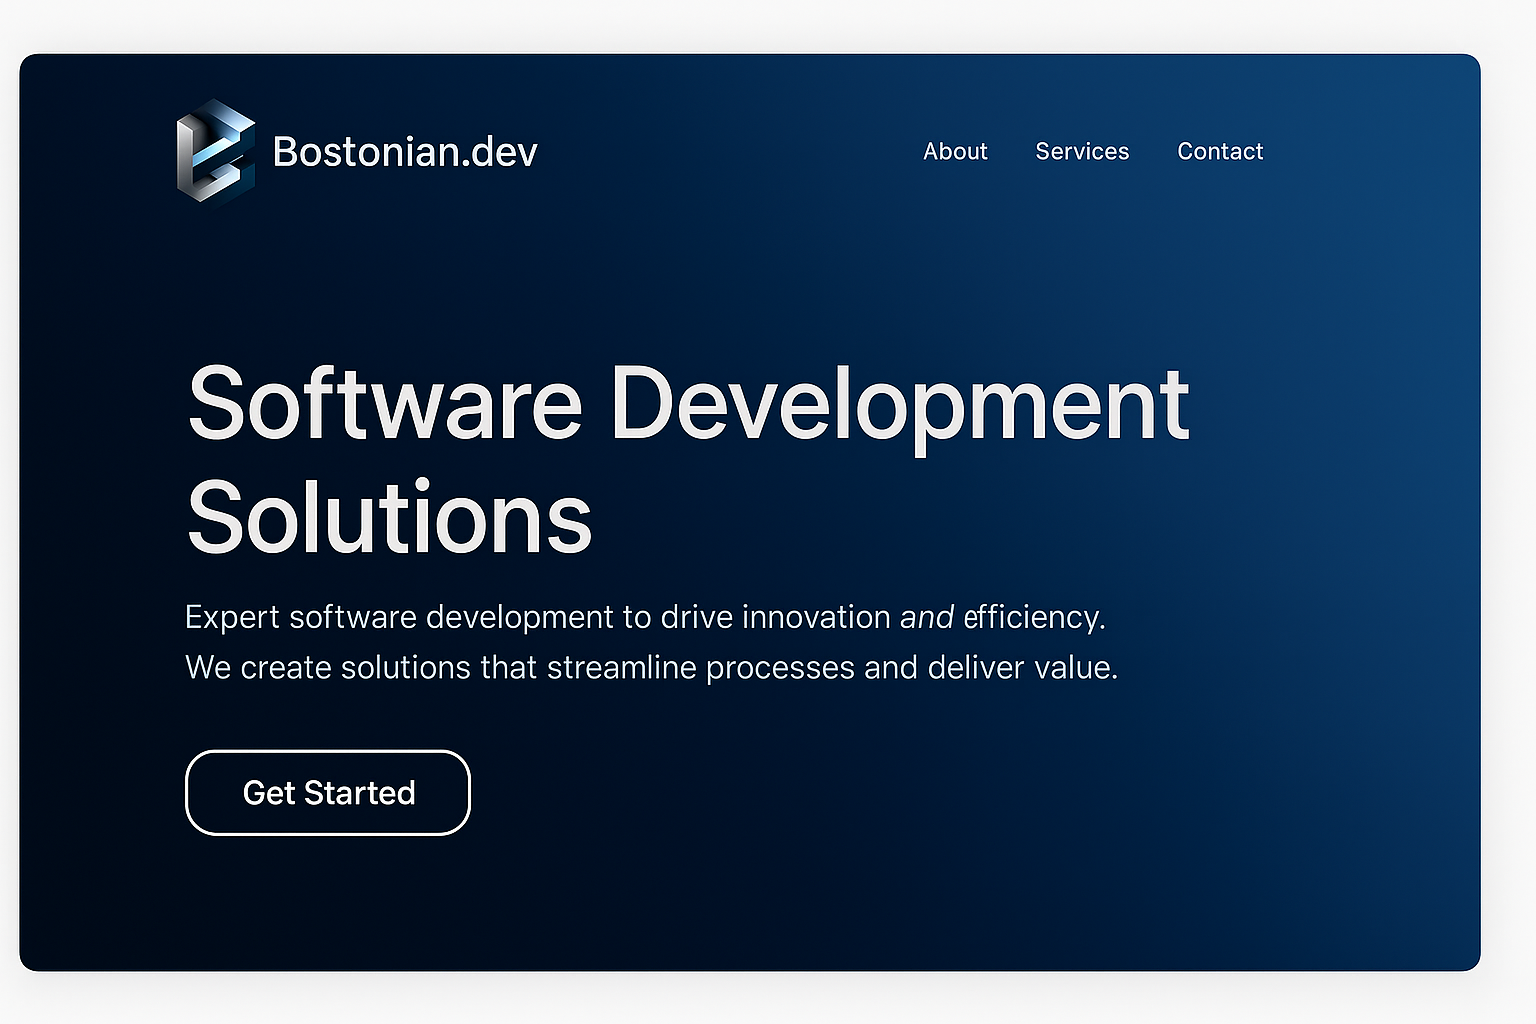
Task: Click the word "efficiency." in the subtitle
Action: click(x=1034, y=617)
